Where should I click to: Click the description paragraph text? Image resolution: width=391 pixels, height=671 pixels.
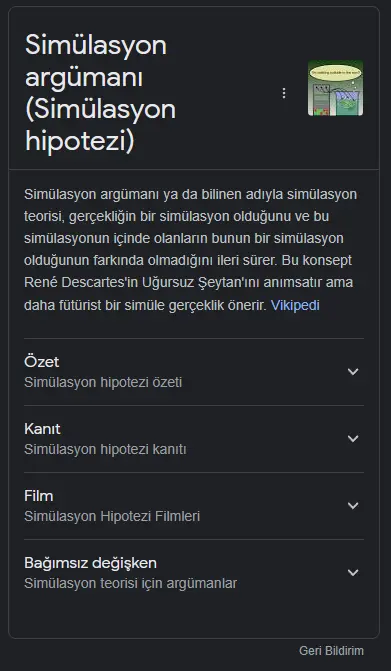pos(191,249)
